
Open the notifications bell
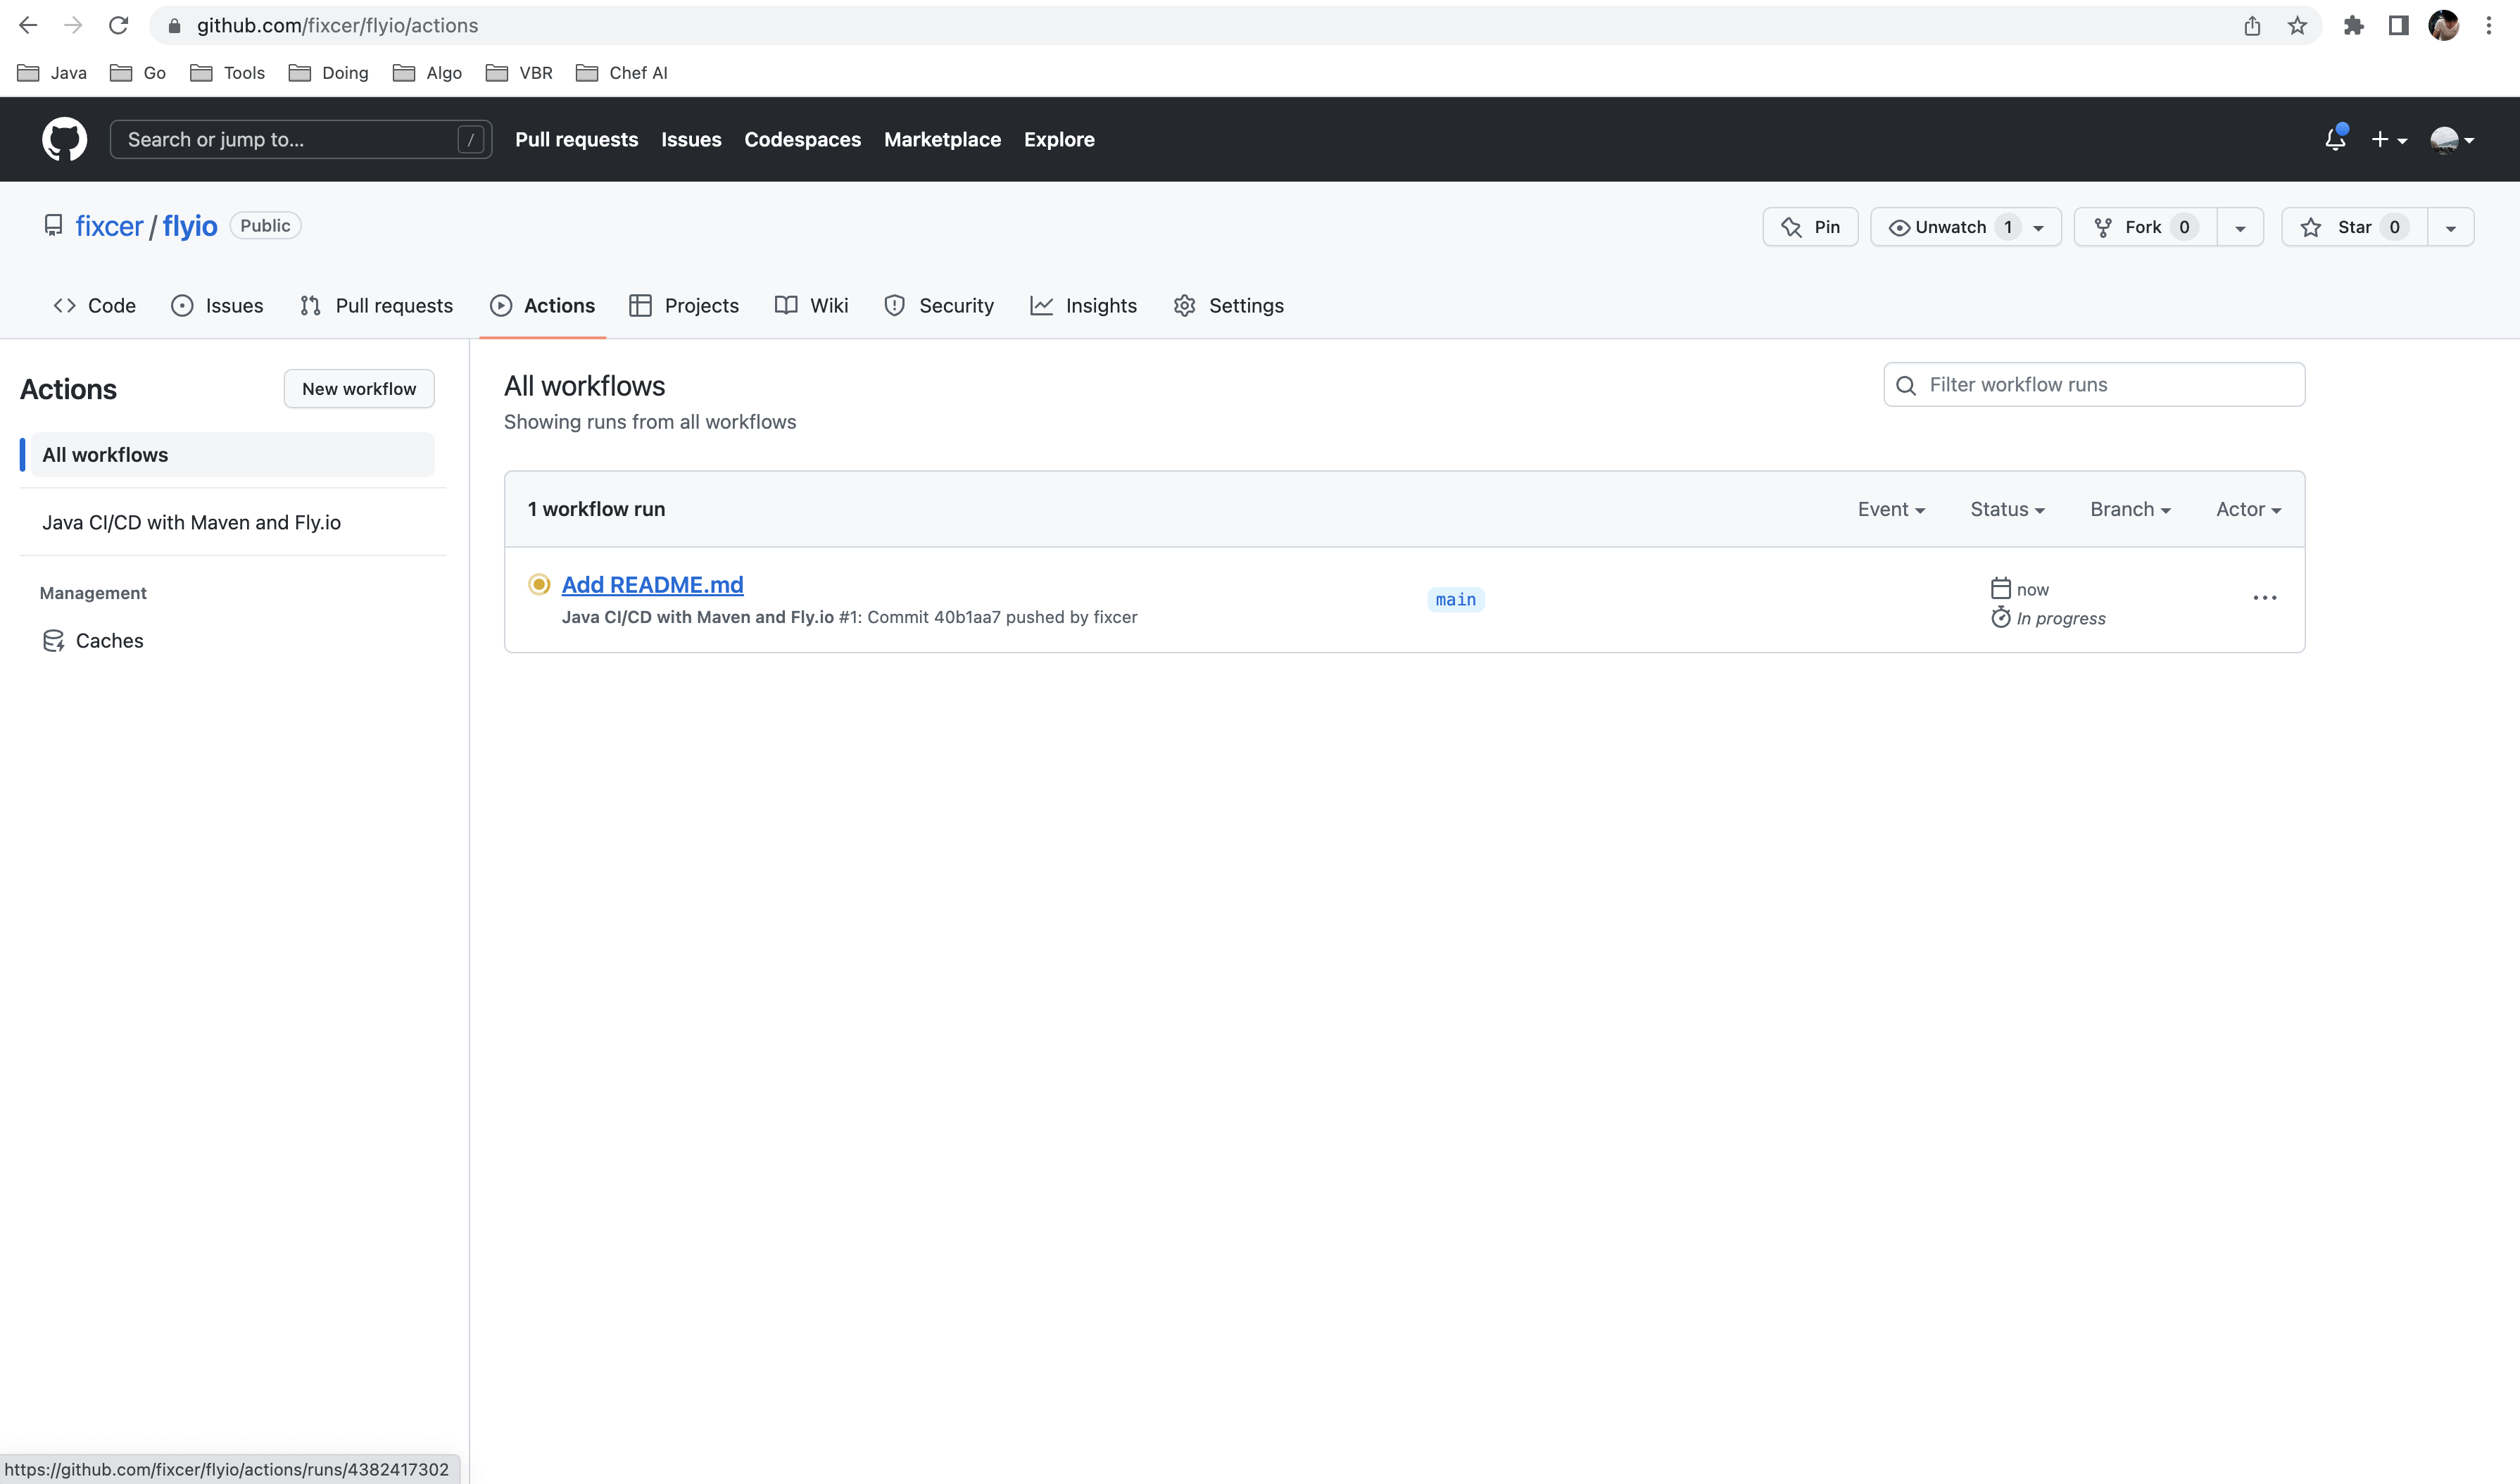coord(2334,139)
